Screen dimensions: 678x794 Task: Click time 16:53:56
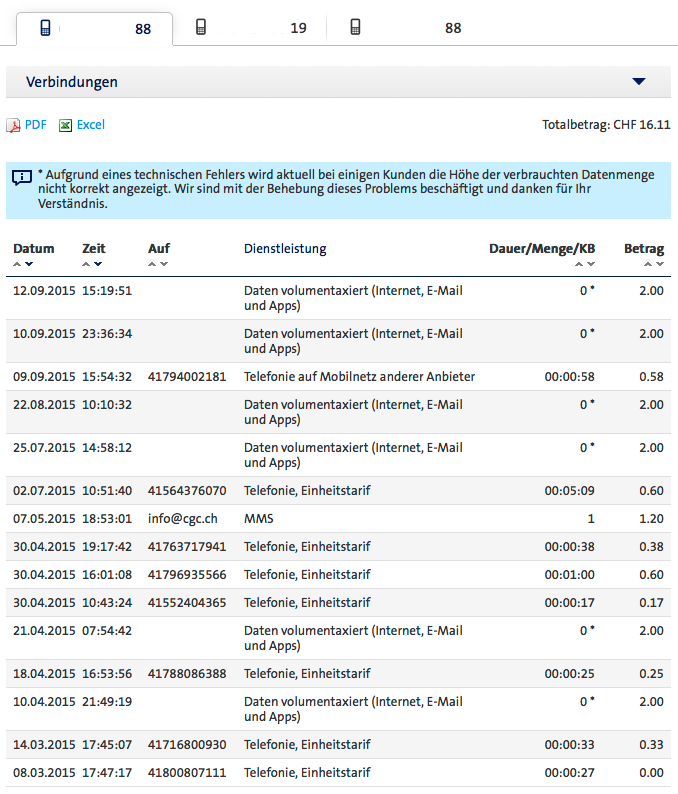[107, 674]
